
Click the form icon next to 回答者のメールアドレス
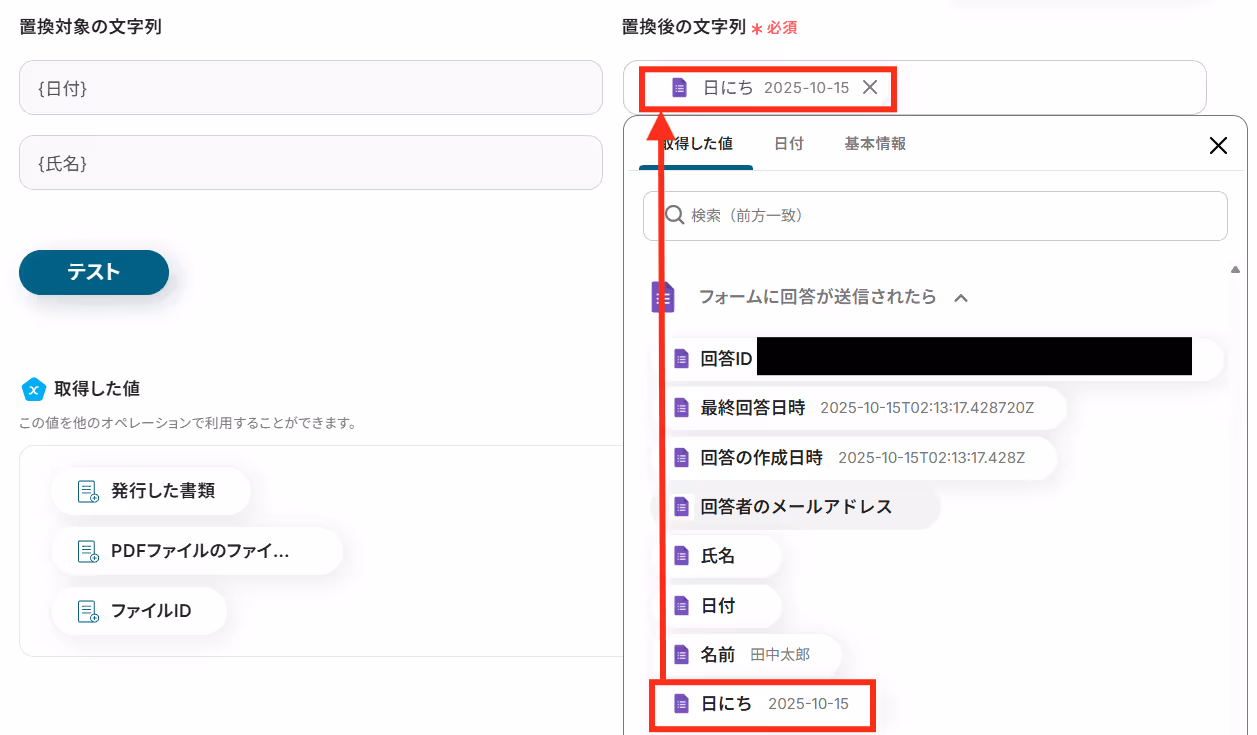681,507
